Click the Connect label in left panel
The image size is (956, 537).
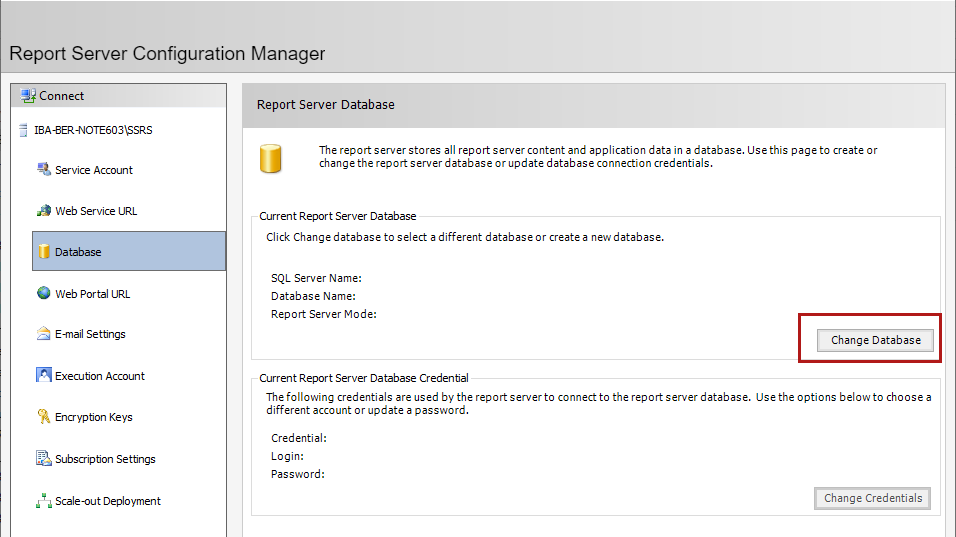[62, 96]
